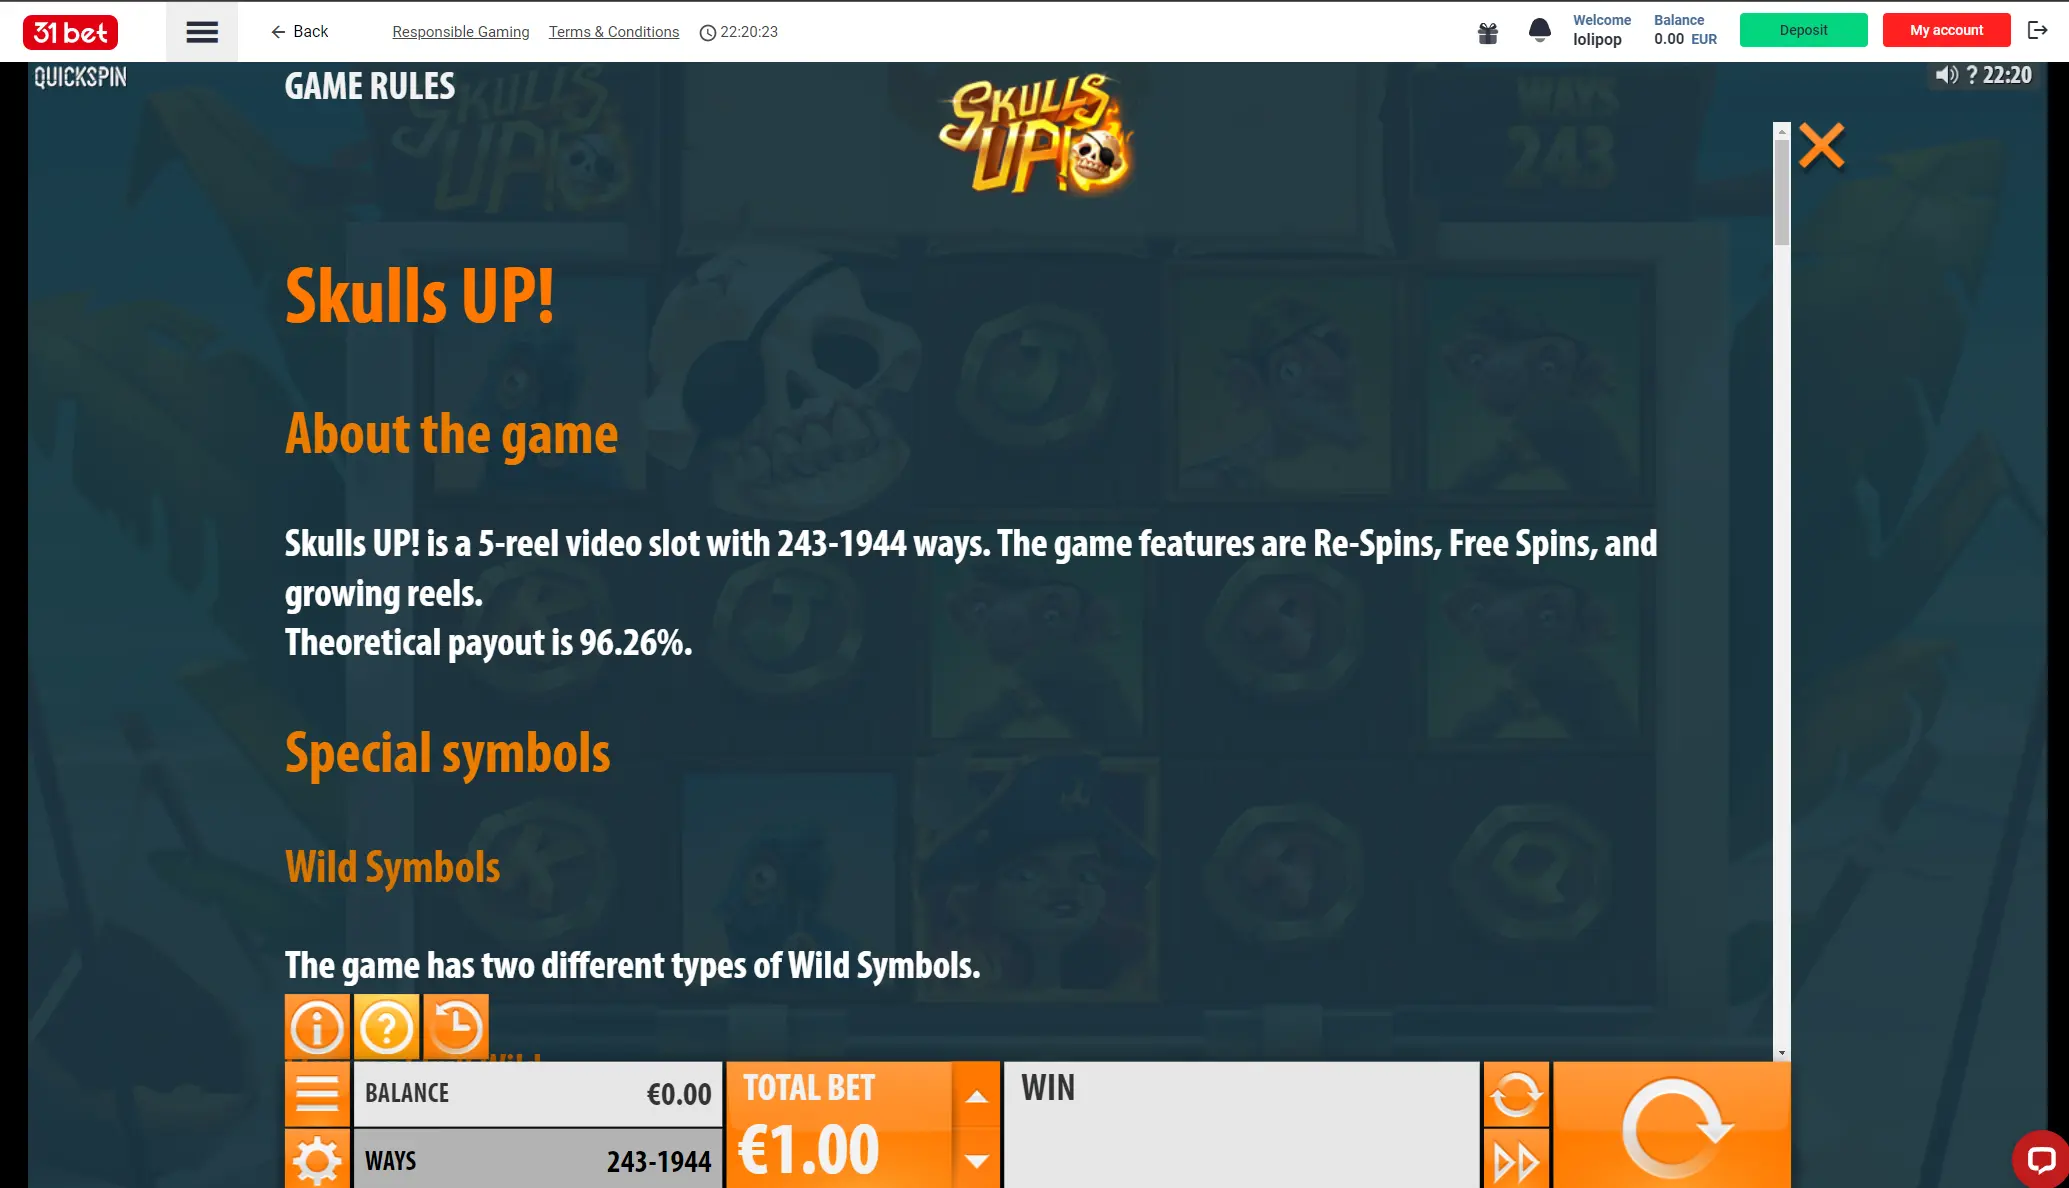Click the gift box promotions icon
The image size is (2069, 1188).
(x=1488, y=33)
